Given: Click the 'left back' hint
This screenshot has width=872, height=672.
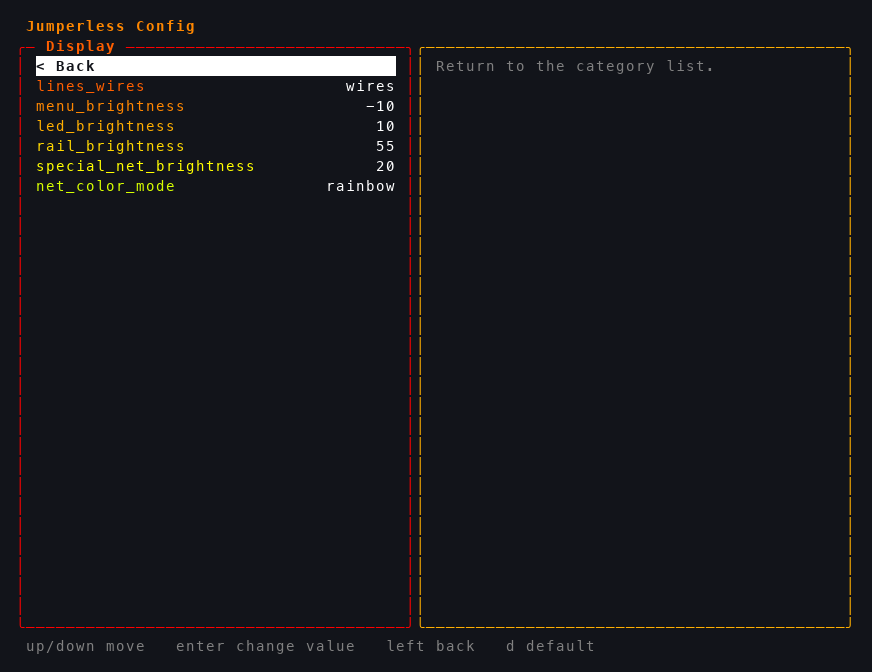Looking at the screenshot, I should pyautogui.click(x=430, y=646).
